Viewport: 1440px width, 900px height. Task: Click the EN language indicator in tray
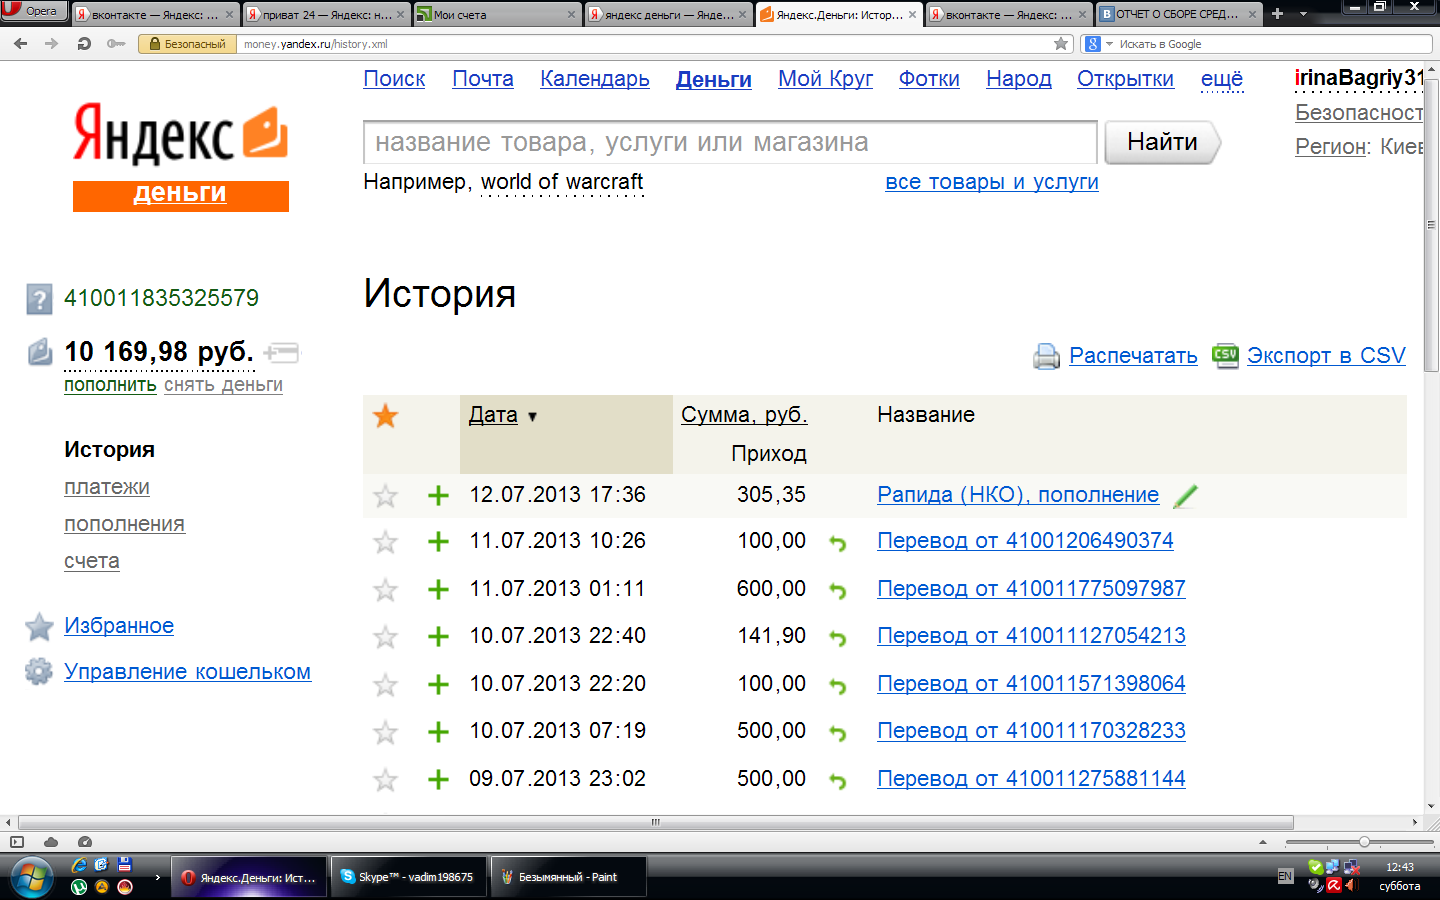(1285, 876)
